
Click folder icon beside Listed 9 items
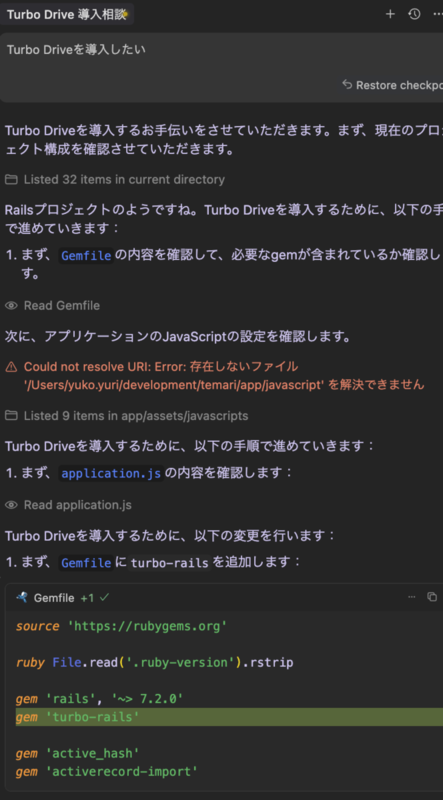[10, 416]
